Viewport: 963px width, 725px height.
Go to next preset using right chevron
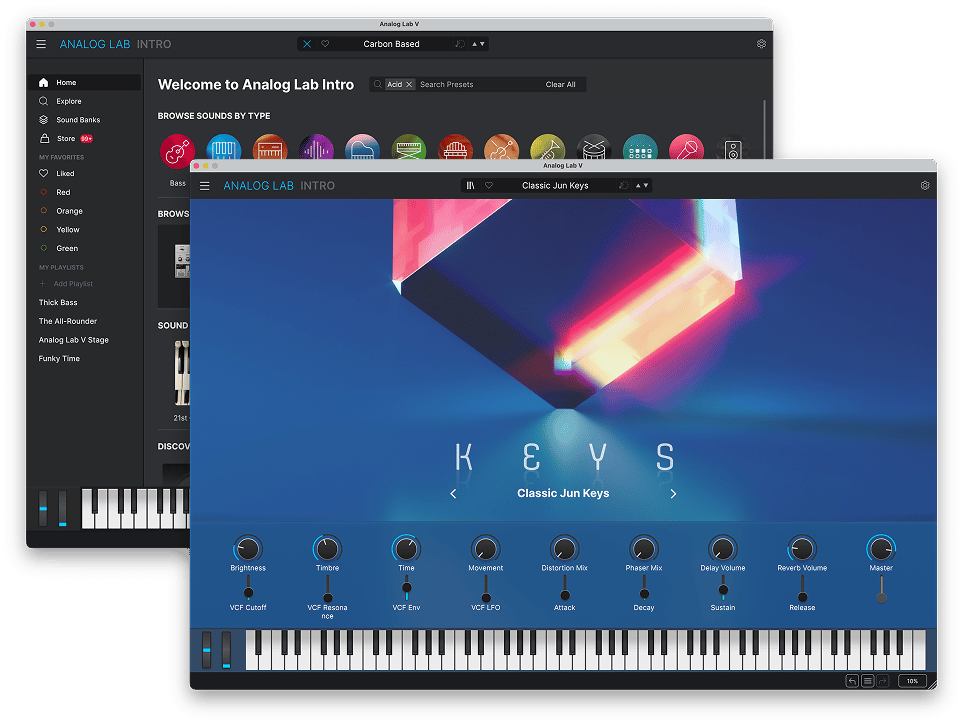(673, 494)
